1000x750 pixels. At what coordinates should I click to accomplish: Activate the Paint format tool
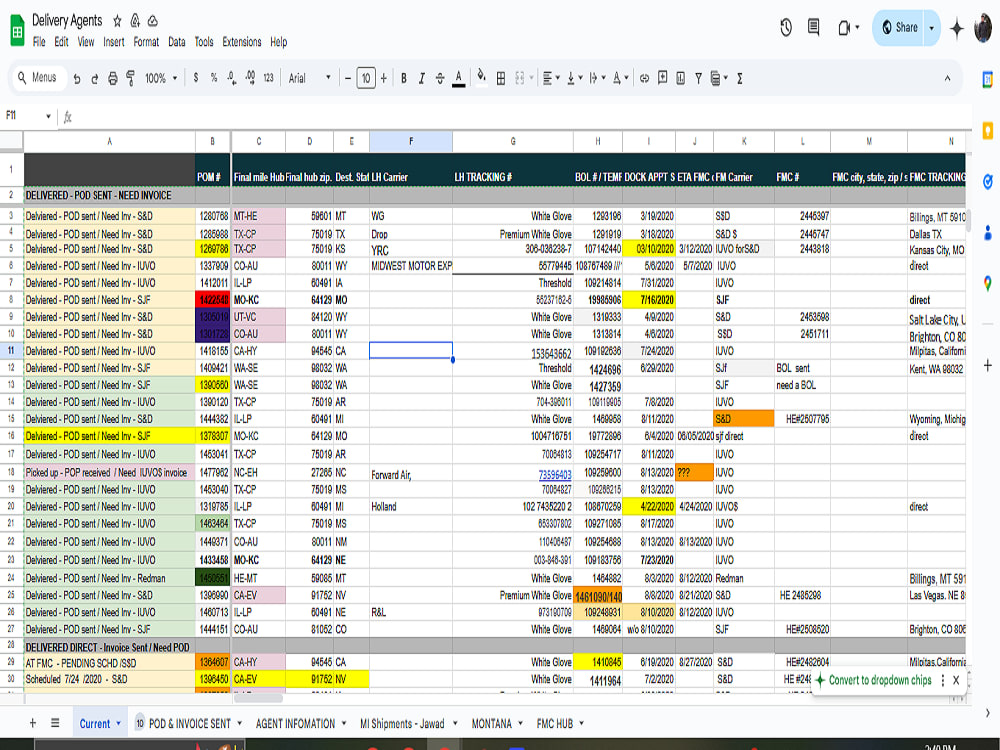tap(130, 78)
